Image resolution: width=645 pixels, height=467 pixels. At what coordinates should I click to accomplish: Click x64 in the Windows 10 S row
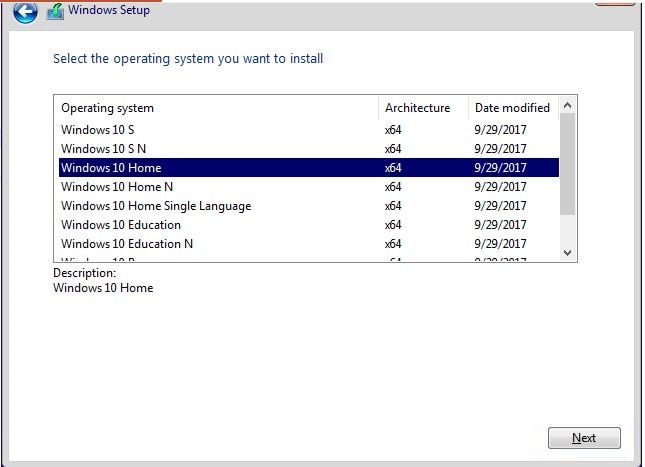(393, 130)
